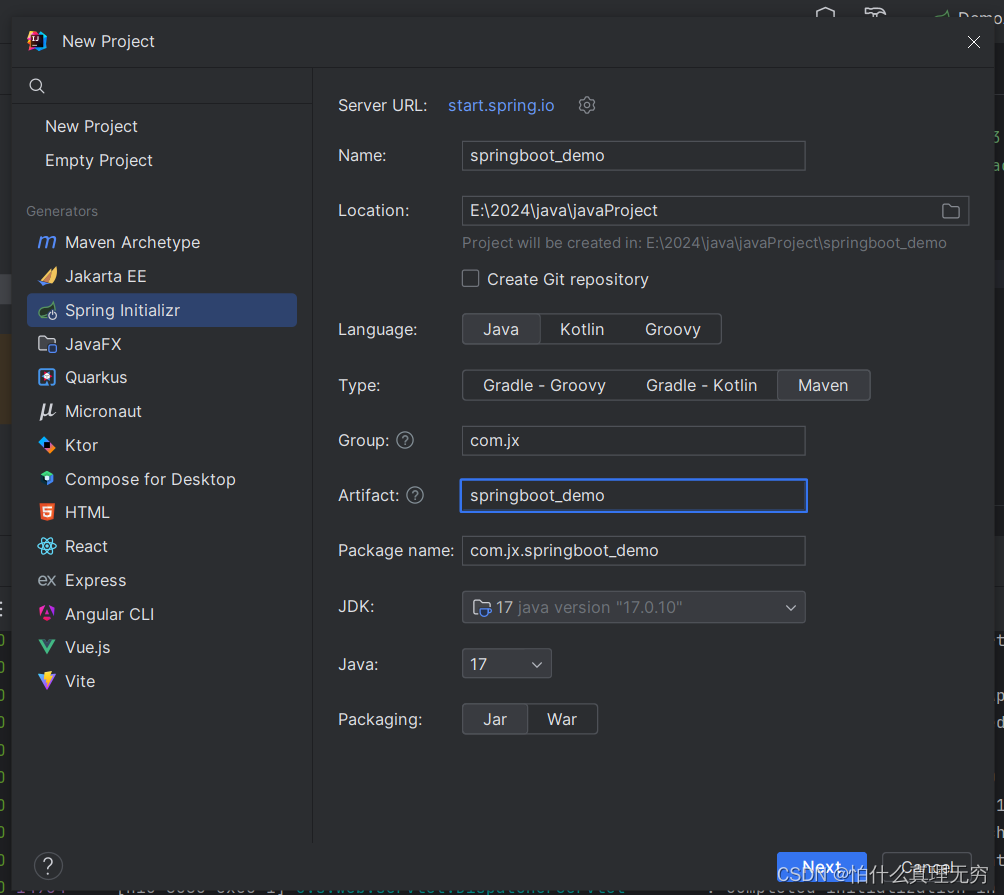
Task: Open the Java version 17 dropdown
Action: pos(506,664)
